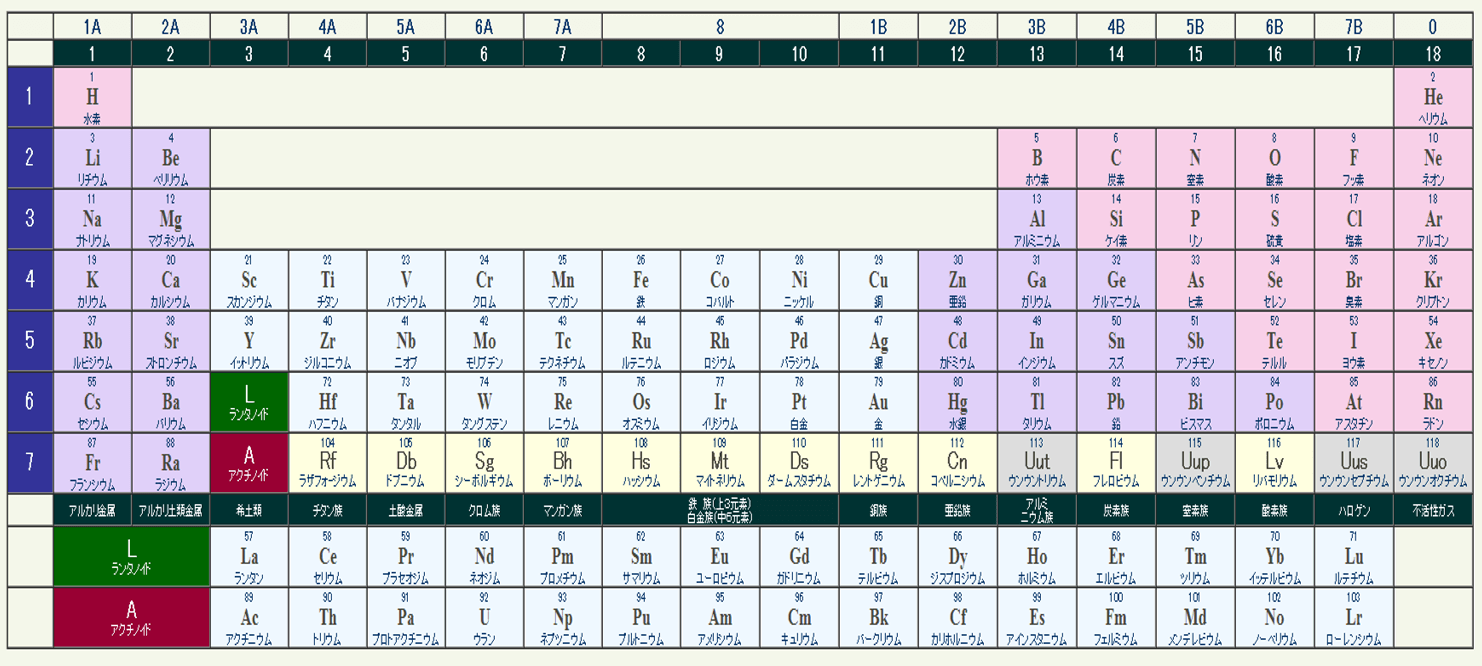The width and height of the screenshot is (1482, 666).
Task: Click the period 4 row header
Action: click(29, 280)
